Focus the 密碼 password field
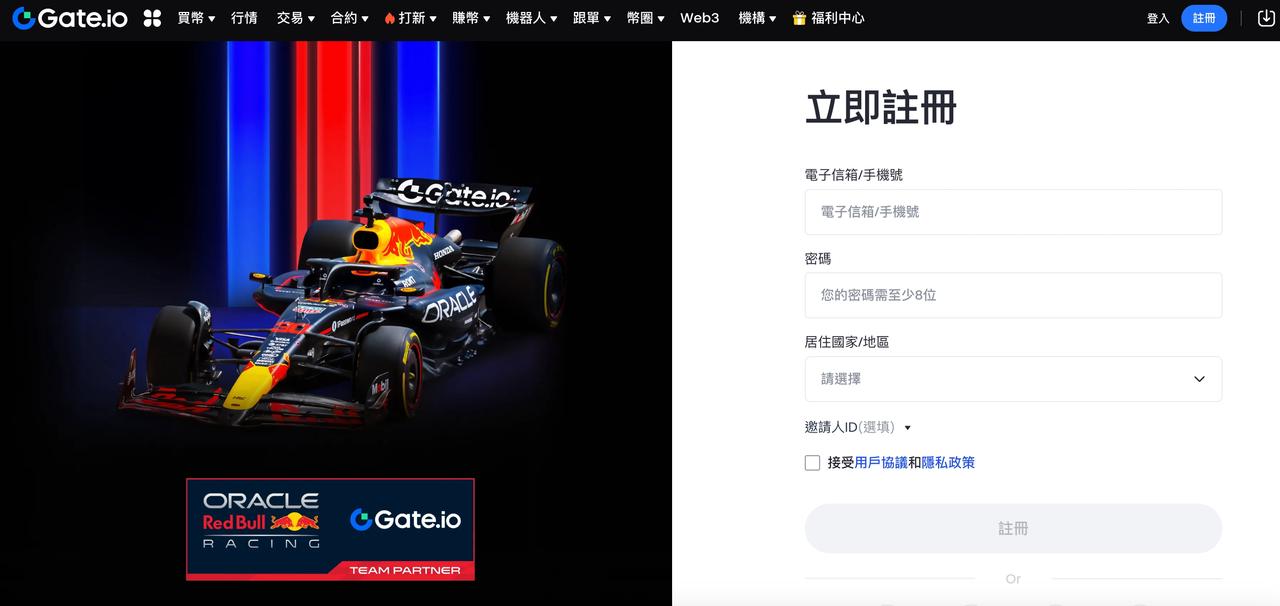This screenshot has height=606, width=1280. point(1013,295)
